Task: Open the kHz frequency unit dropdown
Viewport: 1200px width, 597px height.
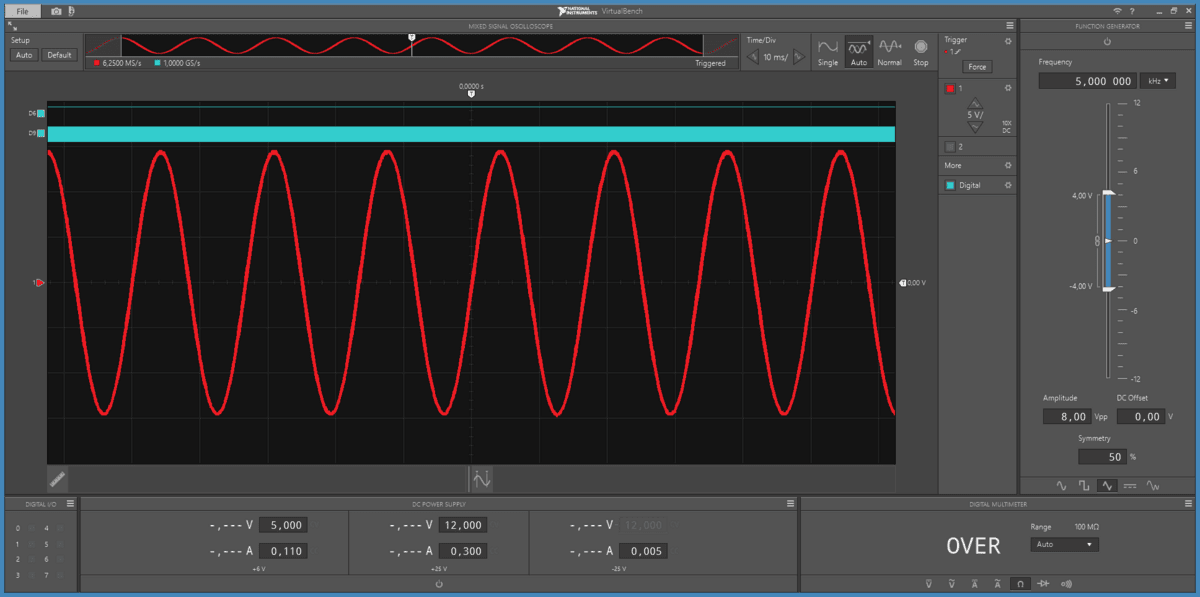Action: [x=1158, y=81]
